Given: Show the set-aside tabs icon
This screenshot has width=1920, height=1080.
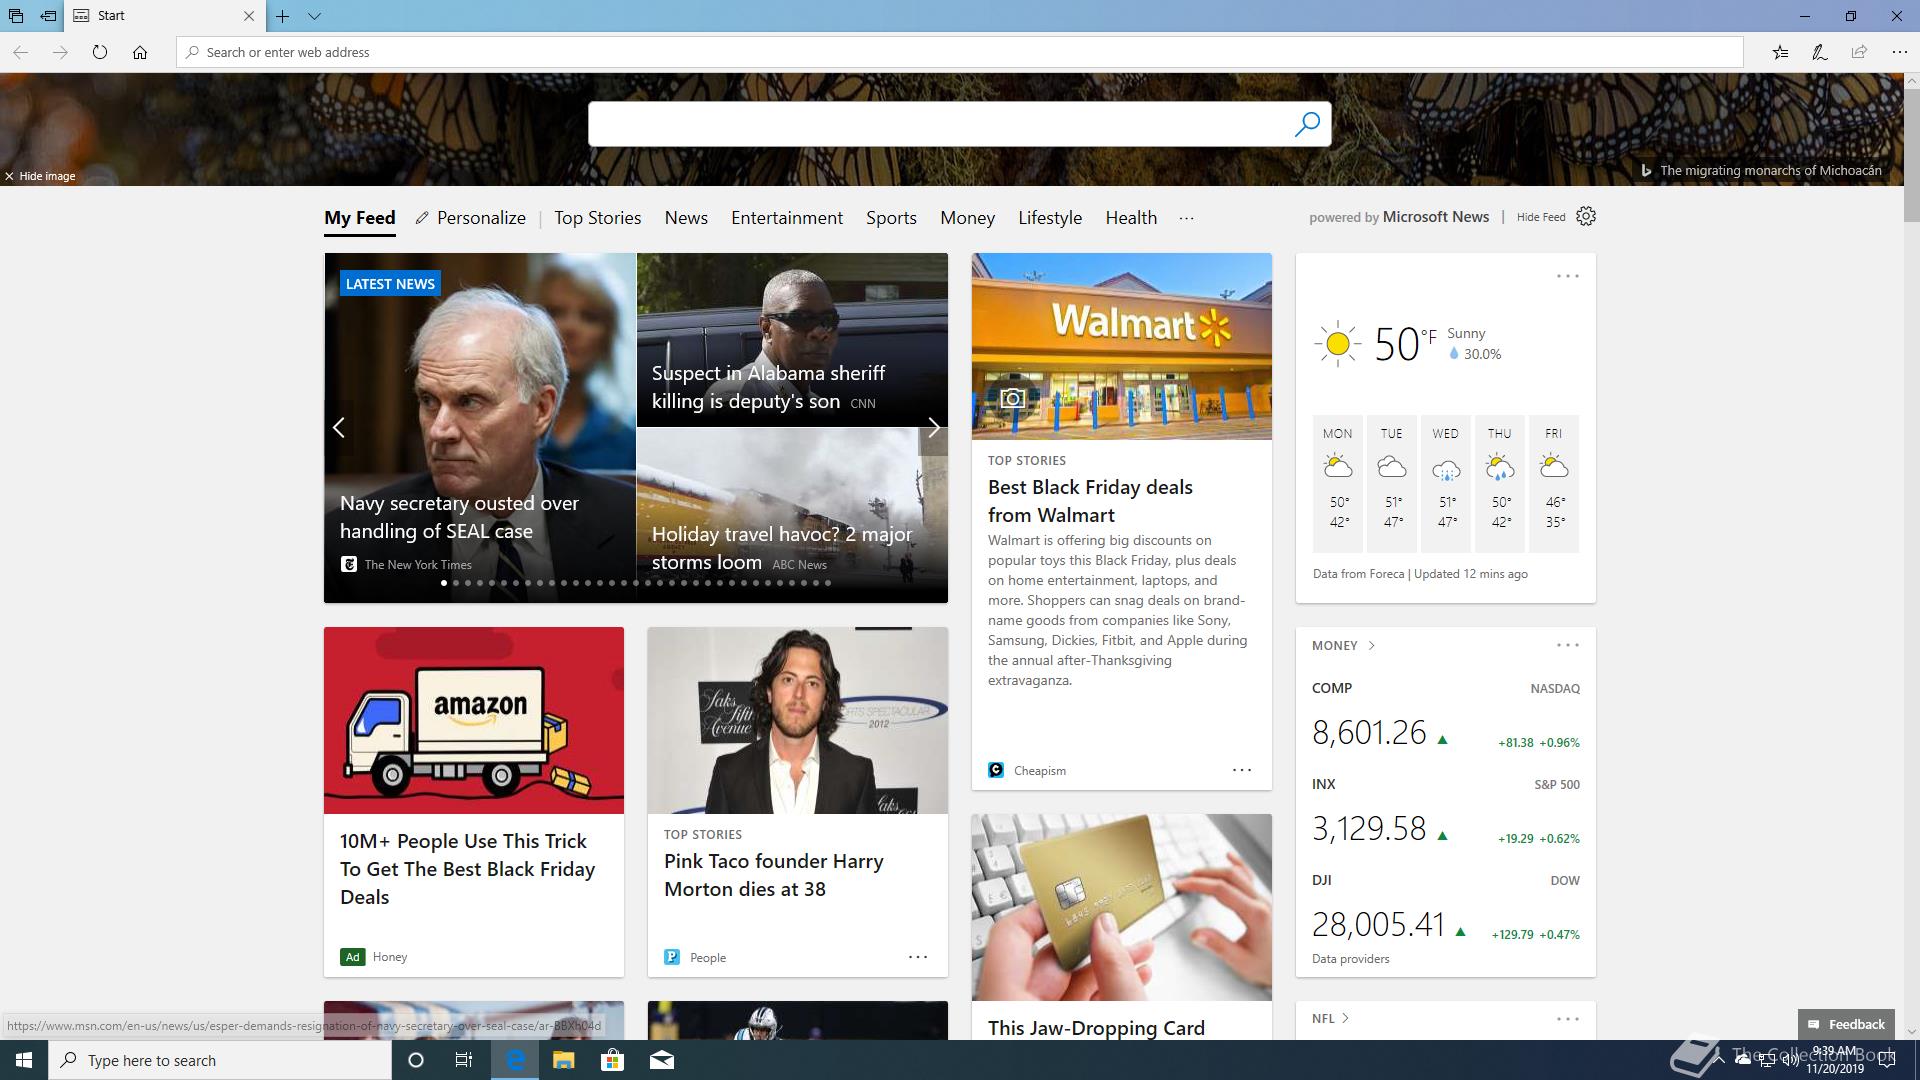Looking at the screenshot, I should coord(16,16).
